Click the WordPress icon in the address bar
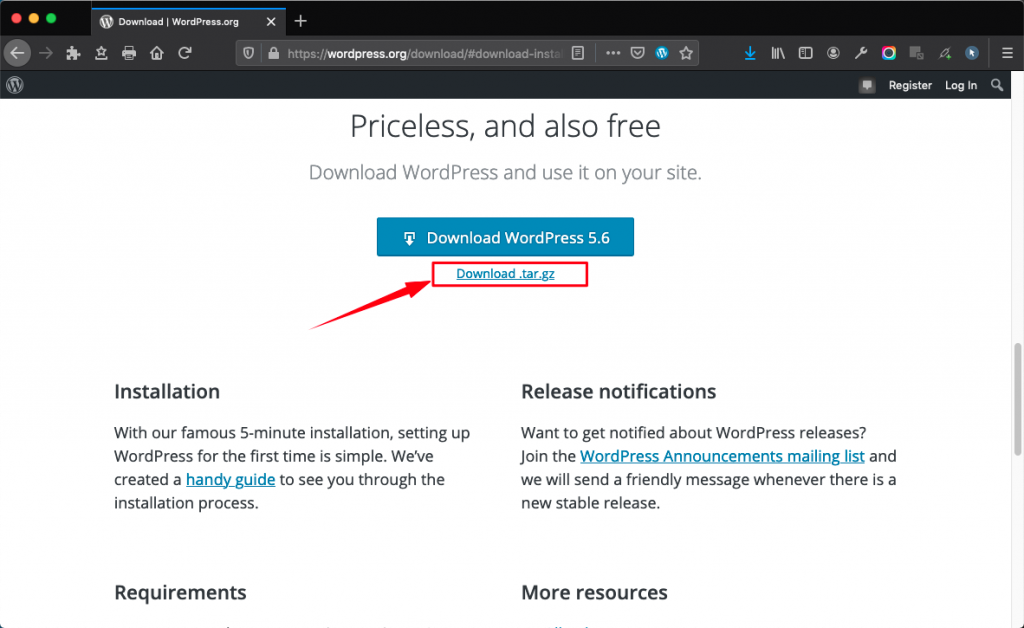Viewport: 1024px width, 628px height. [662, 54]
